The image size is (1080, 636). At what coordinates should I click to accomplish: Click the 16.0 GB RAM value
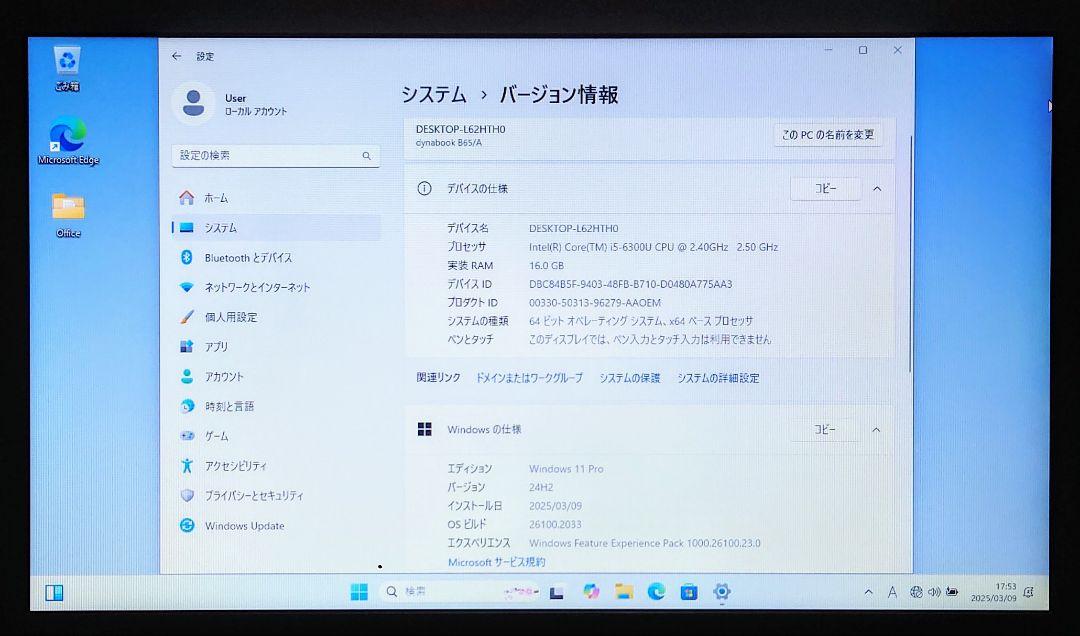[546, 265]
